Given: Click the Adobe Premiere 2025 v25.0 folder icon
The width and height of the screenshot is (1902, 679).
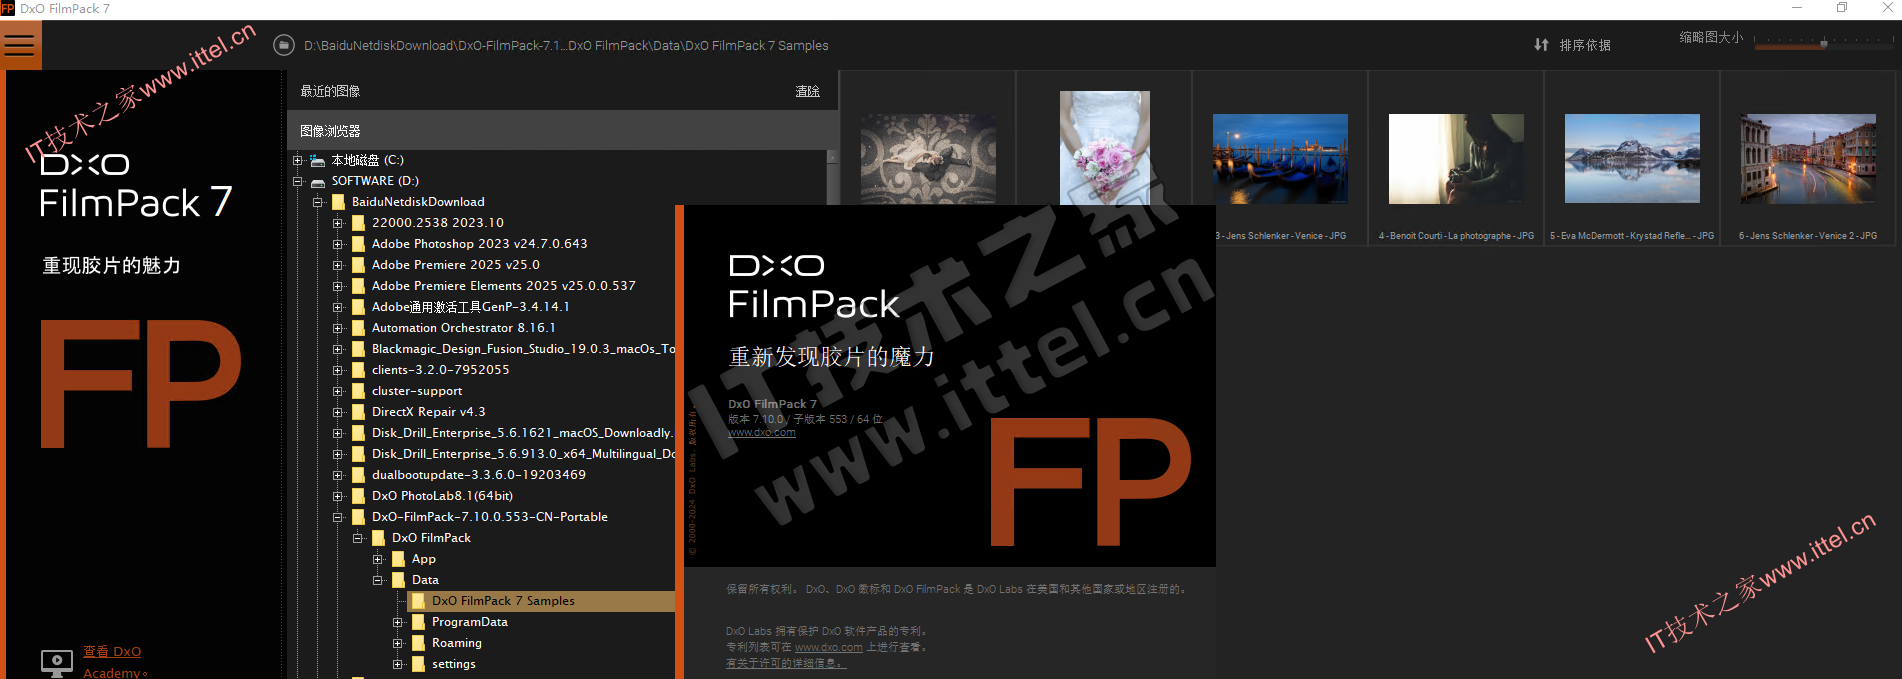Looking at the screenshot, I should [359, 265].
